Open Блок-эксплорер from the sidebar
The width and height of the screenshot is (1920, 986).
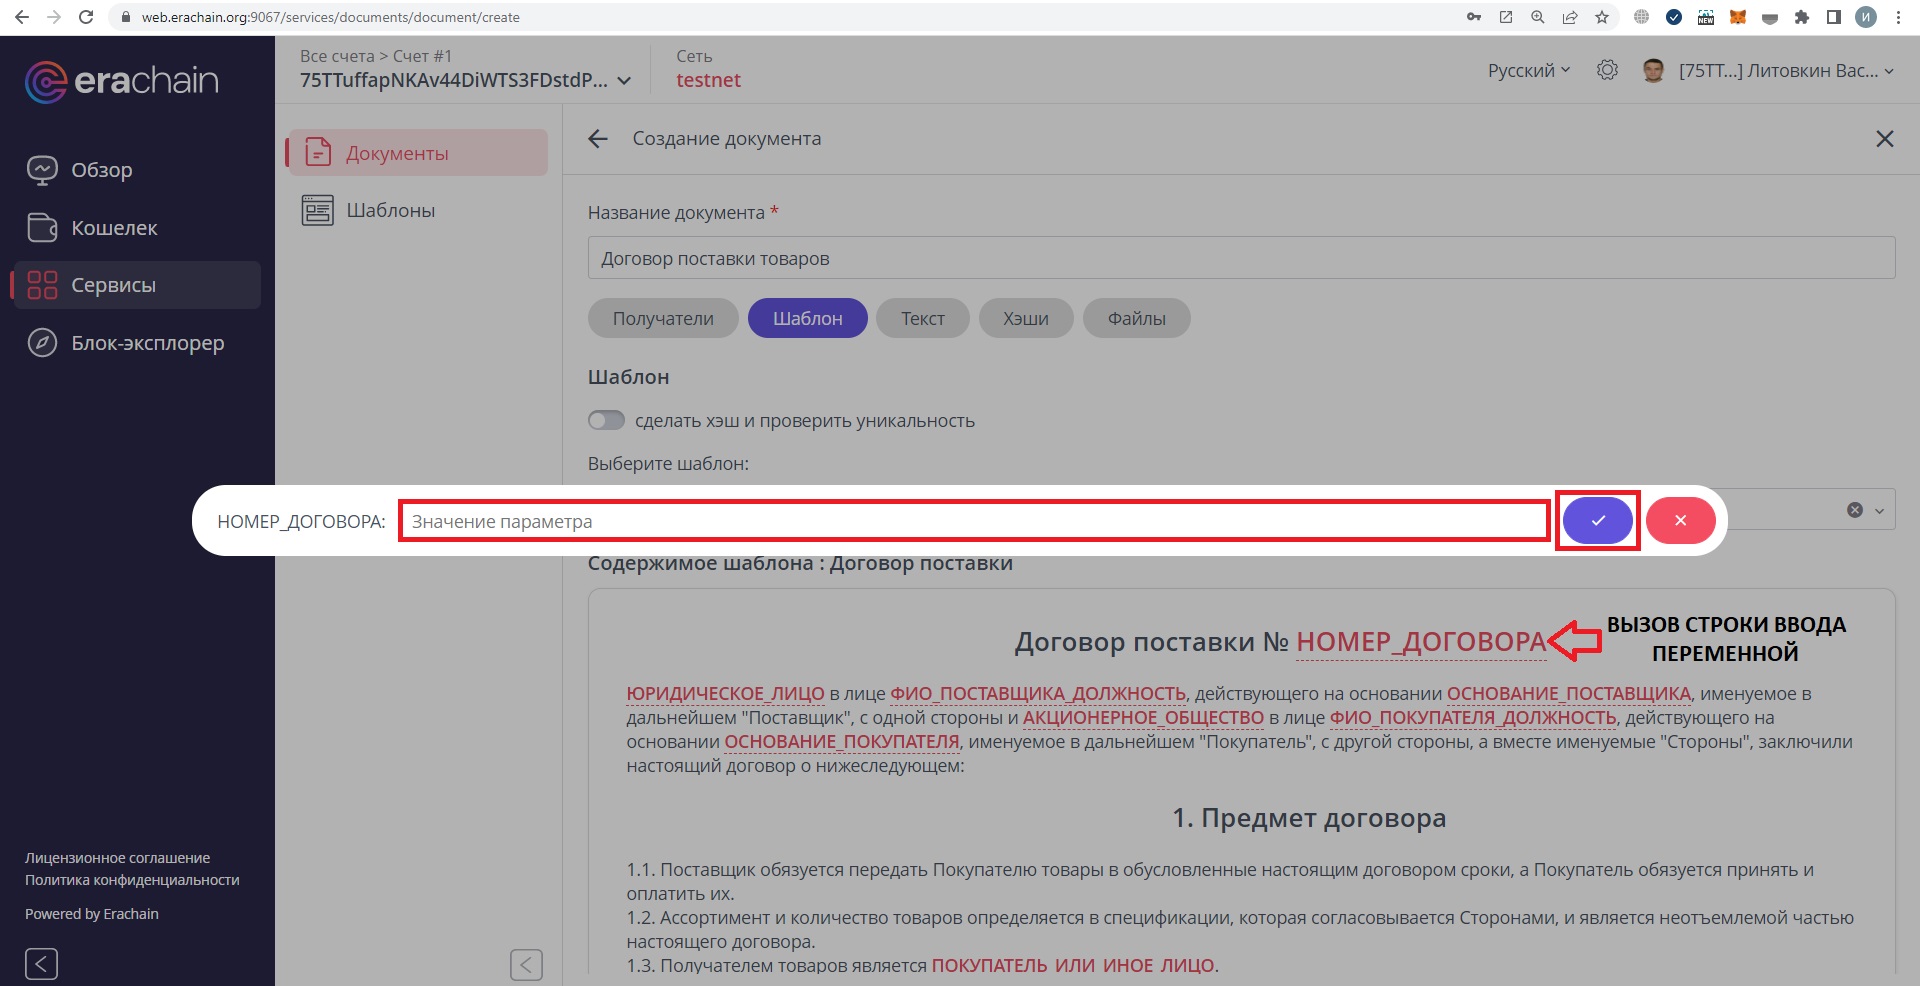146,342
